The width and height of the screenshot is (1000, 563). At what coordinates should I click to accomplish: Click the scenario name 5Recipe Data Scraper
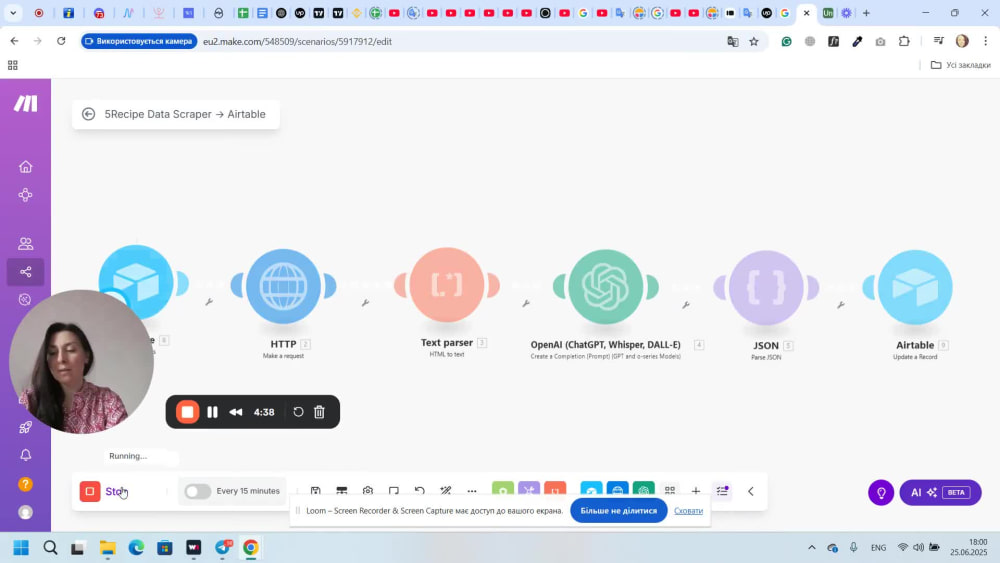coord(185,114)
